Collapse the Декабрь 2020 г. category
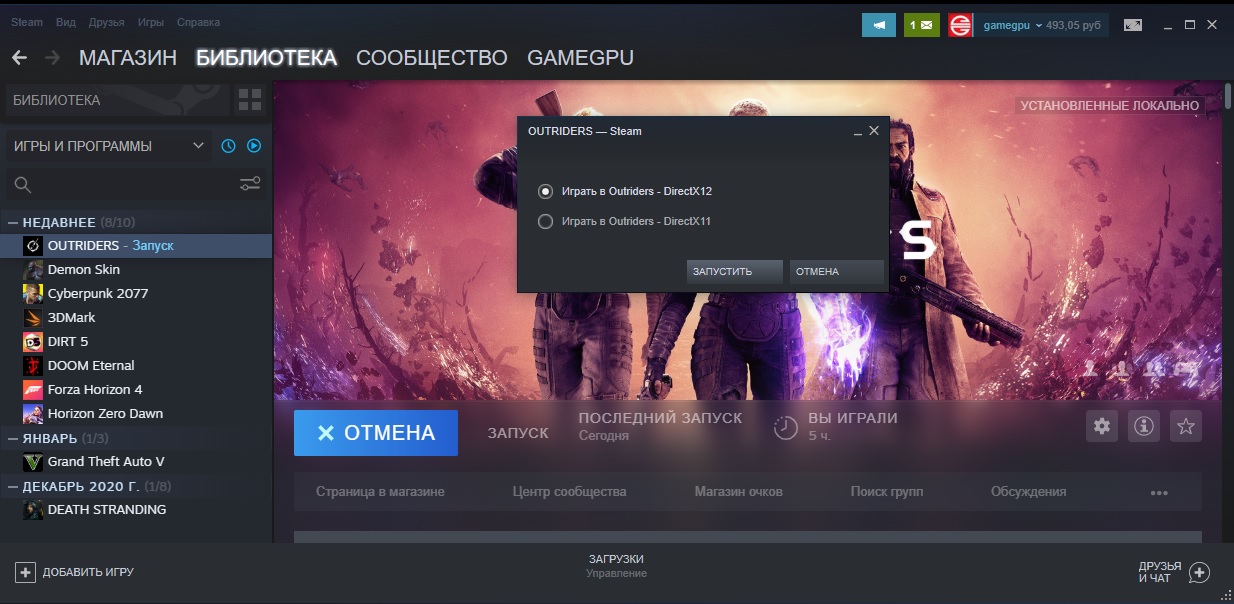 pos(13,486)
